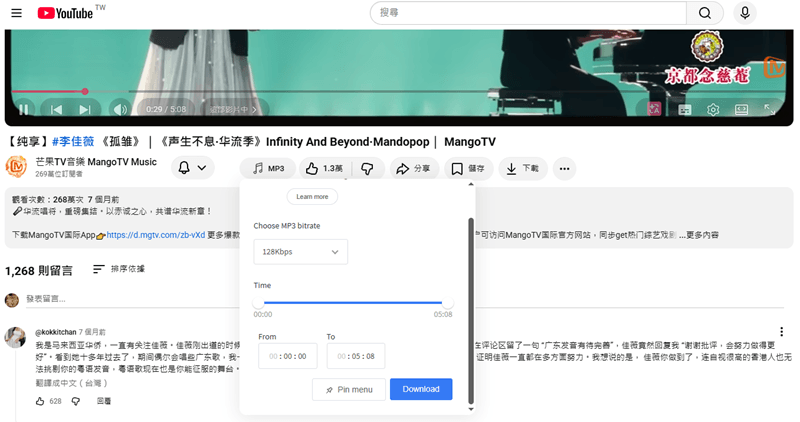
Task: Click the red translate icon in player
Action: coord(654,109)
